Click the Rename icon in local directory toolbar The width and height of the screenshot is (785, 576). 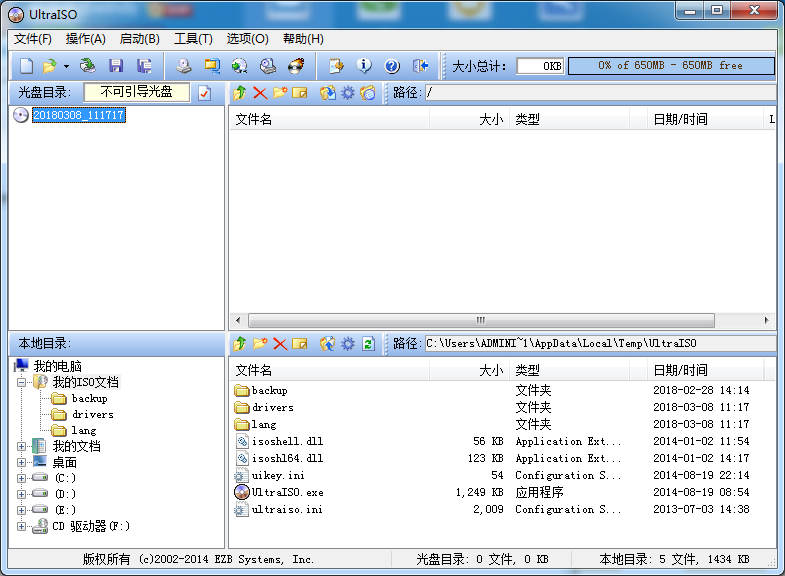(299, 344)
